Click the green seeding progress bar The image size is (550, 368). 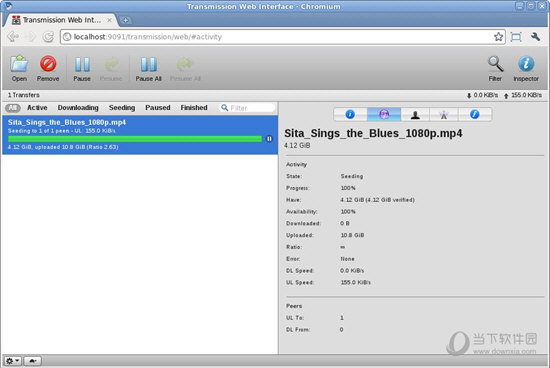click(x=135, y=139)
